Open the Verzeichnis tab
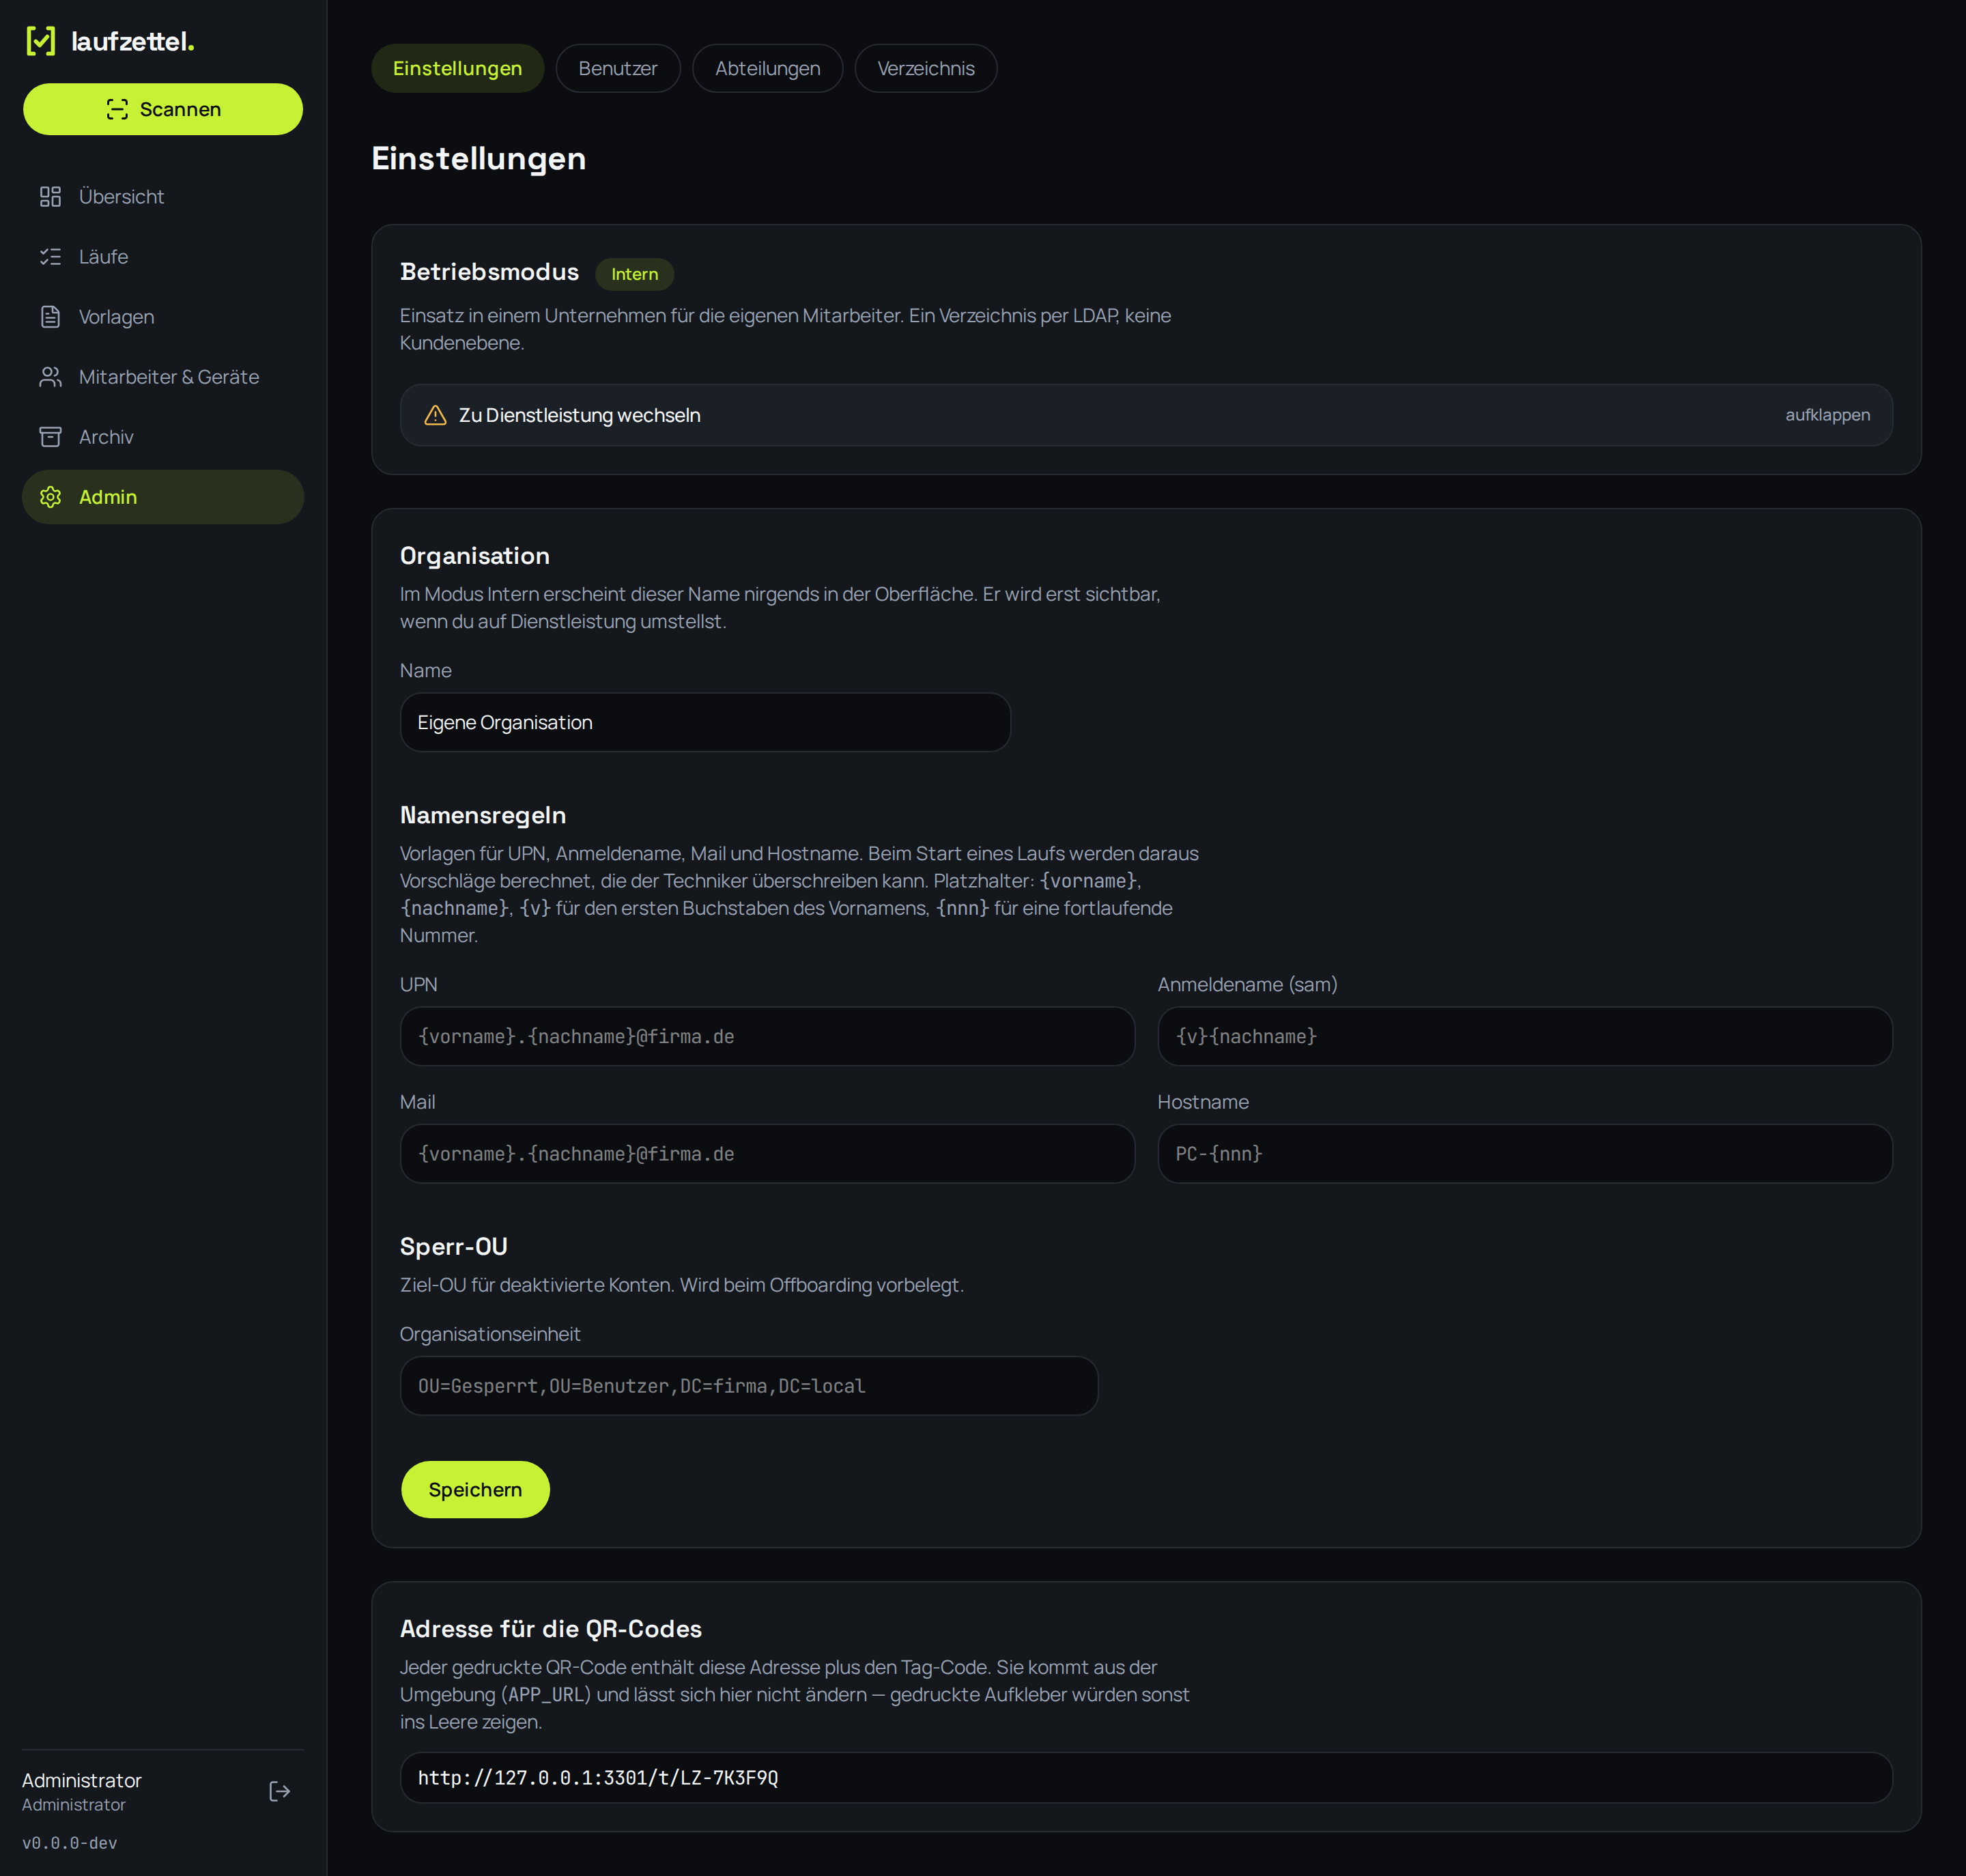This screenshot has height=1876, width=1966. 926,68
